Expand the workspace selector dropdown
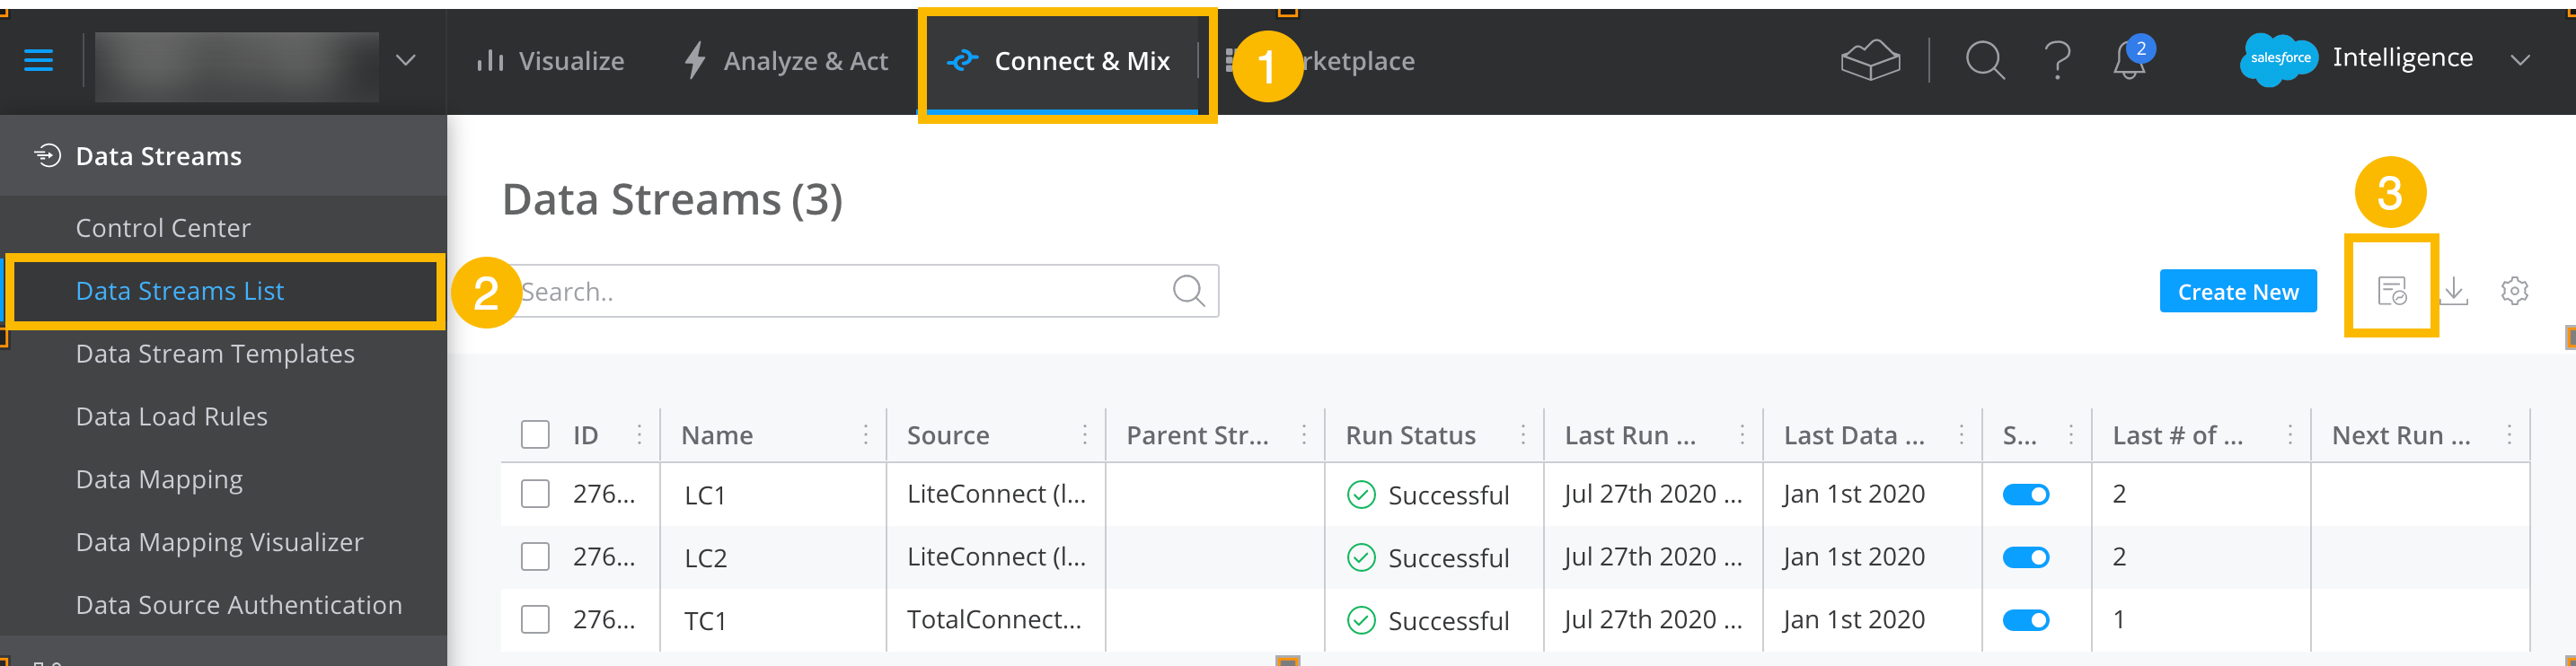 click(405, 60)
